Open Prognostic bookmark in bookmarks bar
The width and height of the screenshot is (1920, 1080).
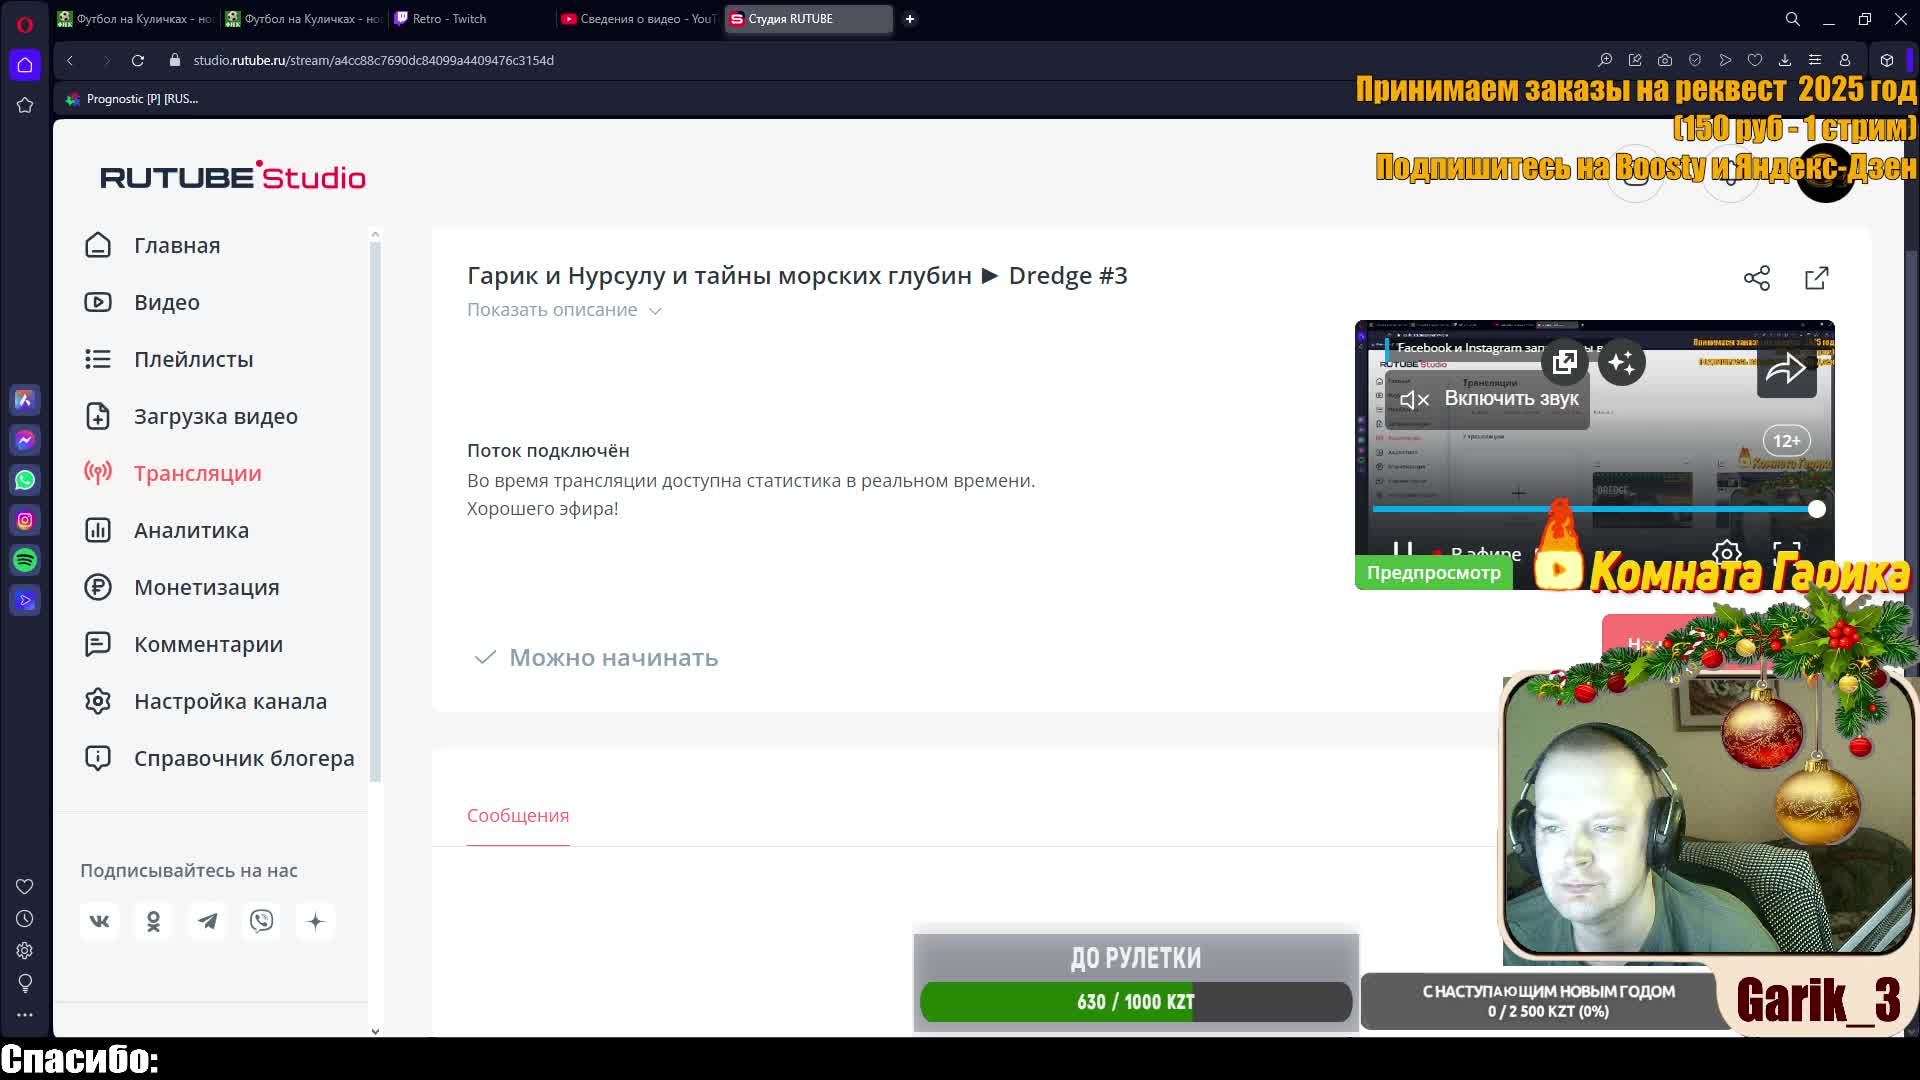[131, 99]
